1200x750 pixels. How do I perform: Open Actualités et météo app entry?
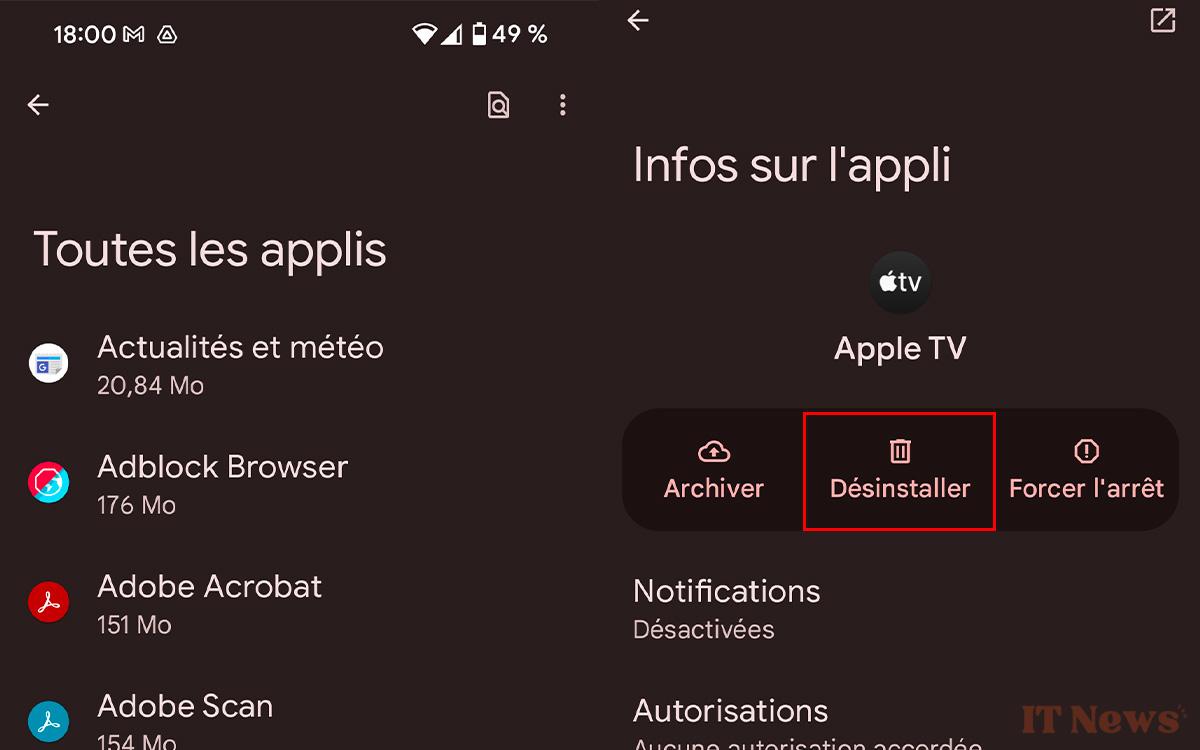(300, 364)
